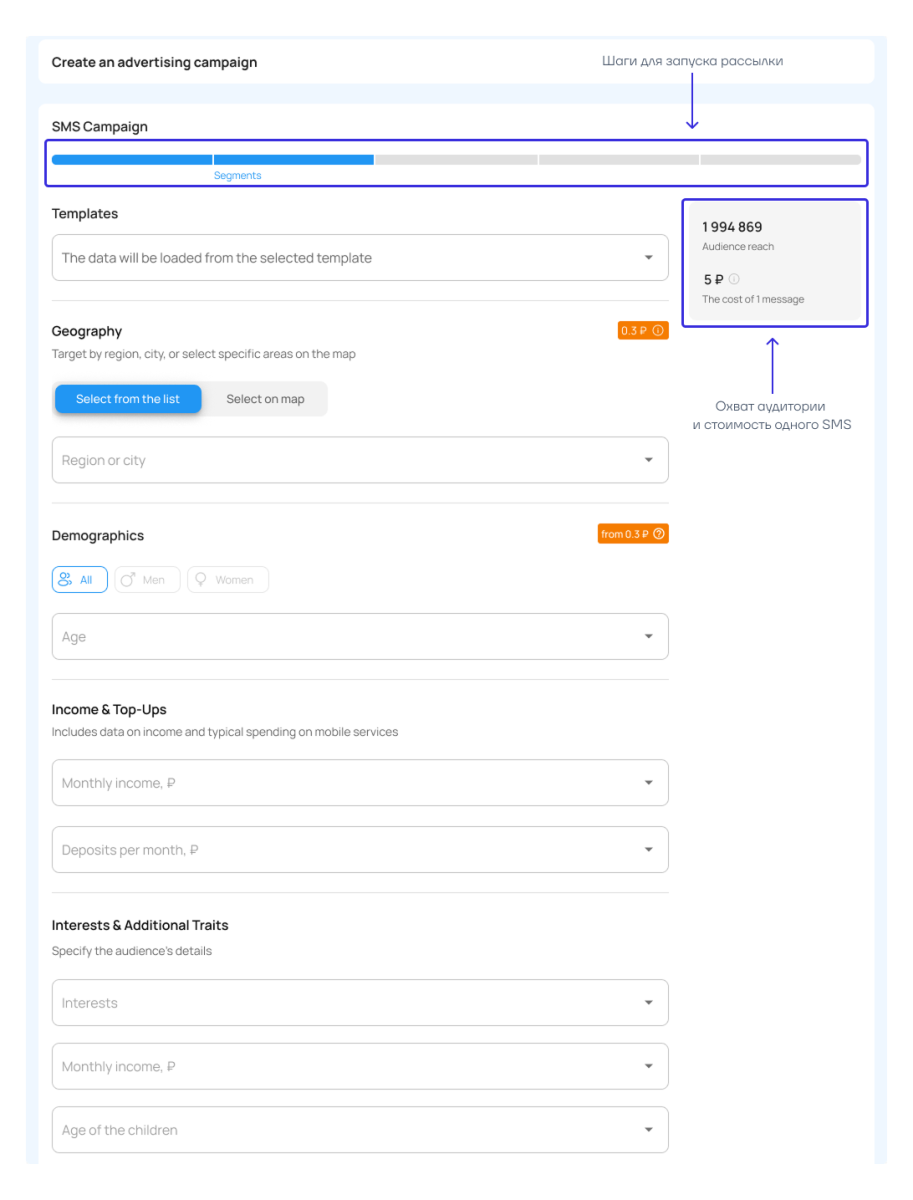Select the Men gender filter
The width and height of the screenshot is (913, 1200).
coord(147,580)
